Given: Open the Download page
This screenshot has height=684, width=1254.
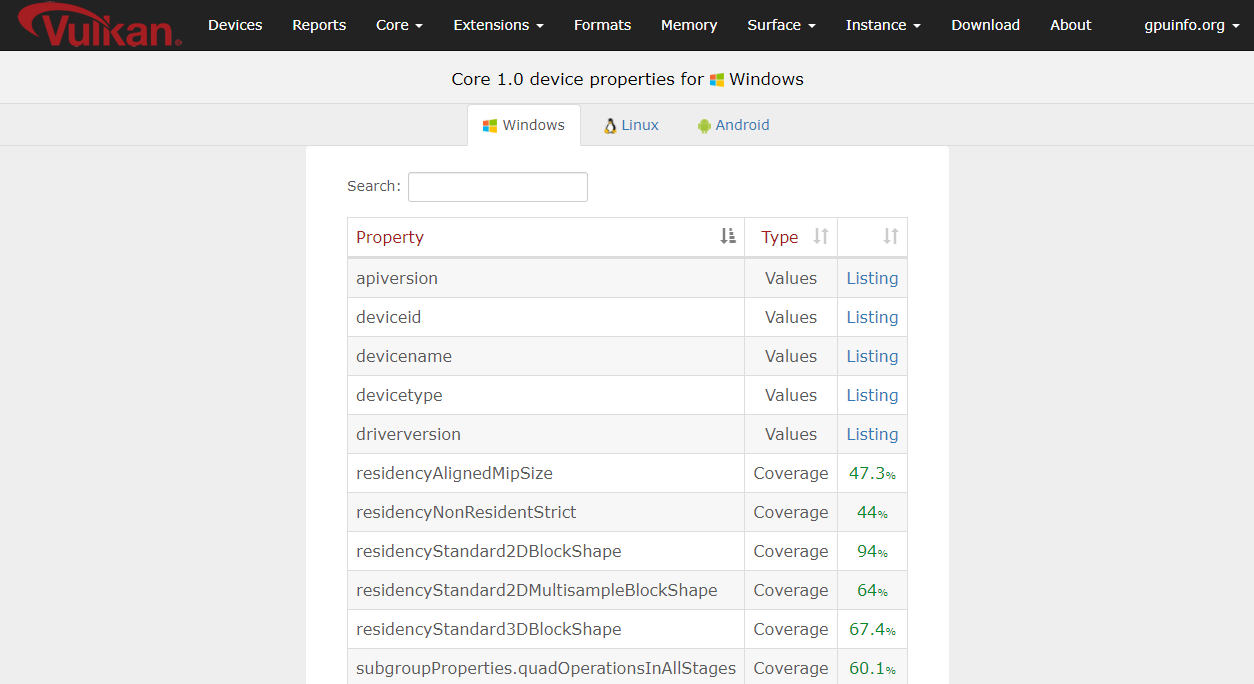Looking at the screenshot, I should pos(985,25).
